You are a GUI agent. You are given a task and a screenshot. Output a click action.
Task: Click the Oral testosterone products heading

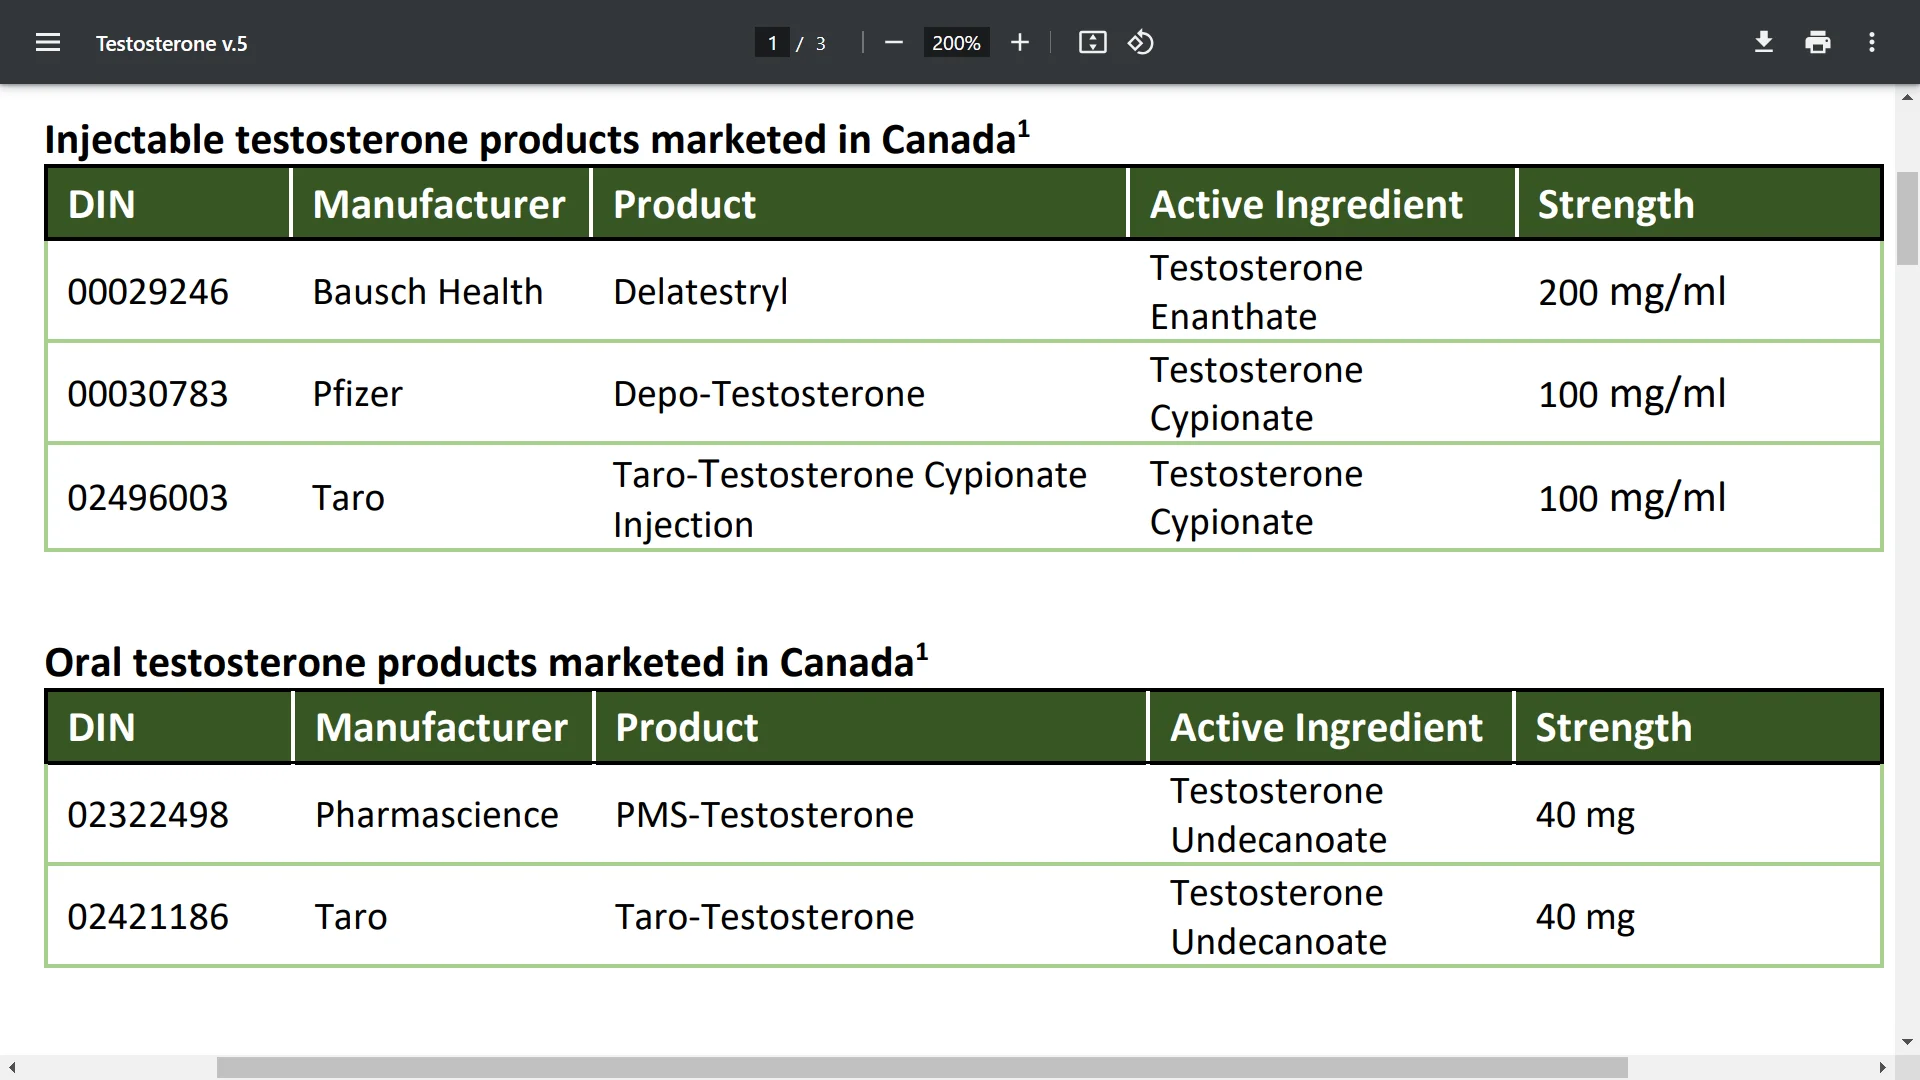487,662
